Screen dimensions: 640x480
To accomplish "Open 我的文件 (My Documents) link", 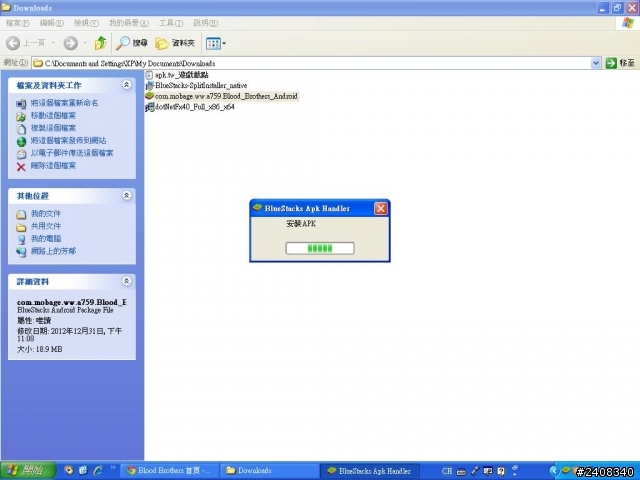I will click(46, 213).
